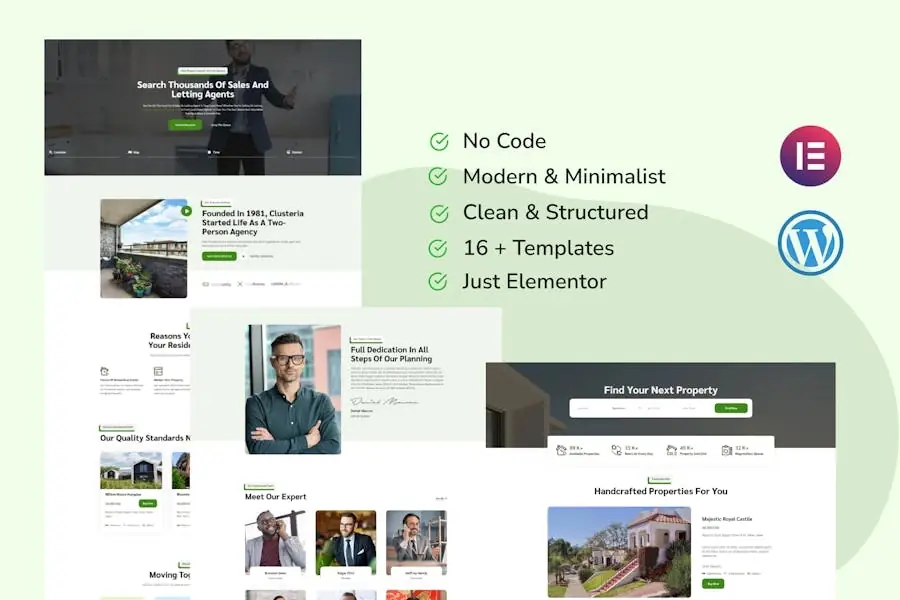Image resolution: width=900 pixels, height=600 pixels.
Task: Click green button under Majestic Royal Castle
Action: point(713,583)
